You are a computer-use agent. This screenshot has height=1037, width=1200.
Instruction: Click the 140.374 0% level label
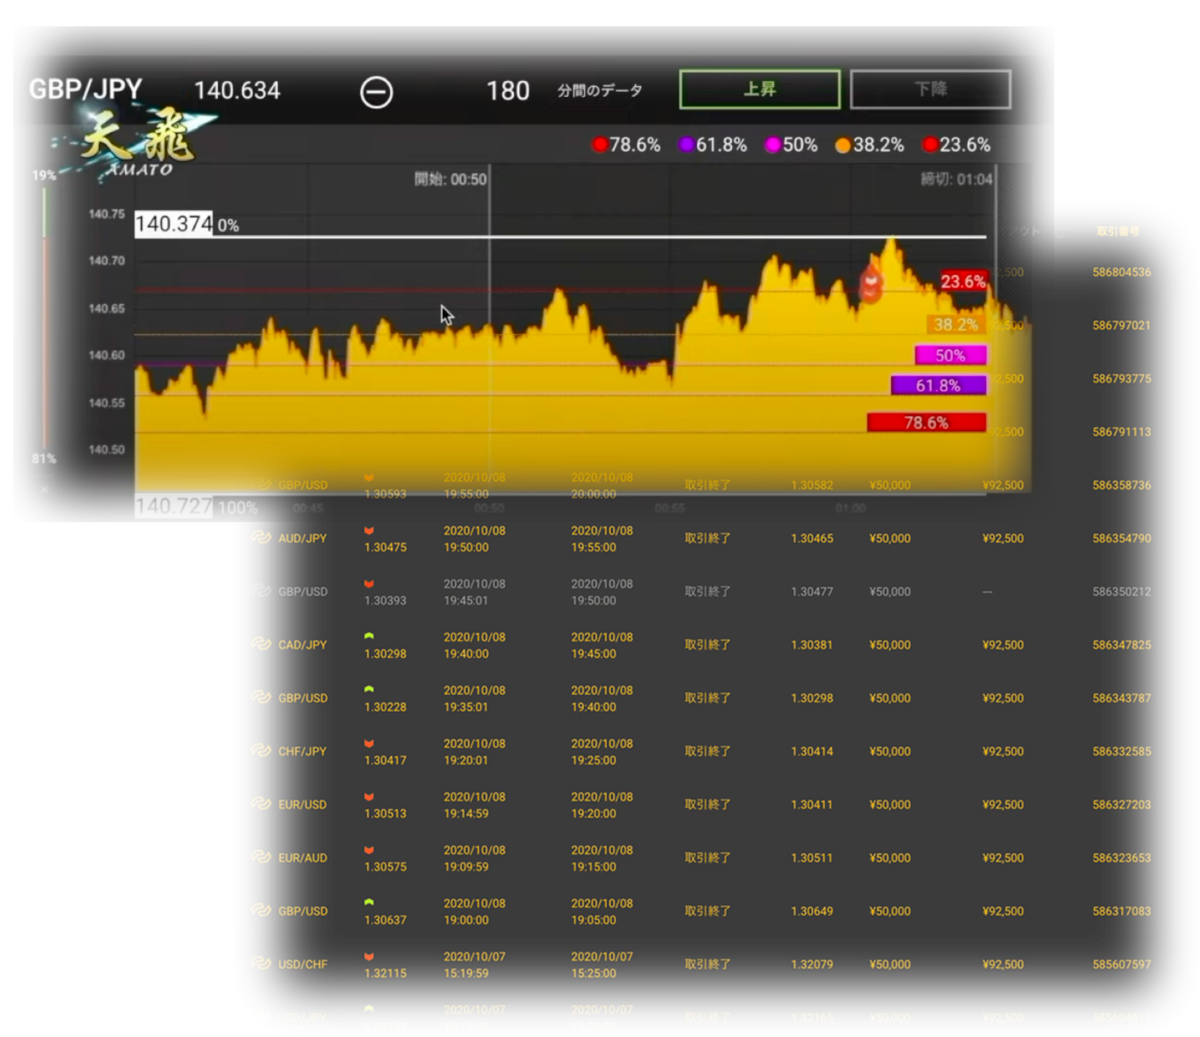pyautogui.click(x=187, y=224)
